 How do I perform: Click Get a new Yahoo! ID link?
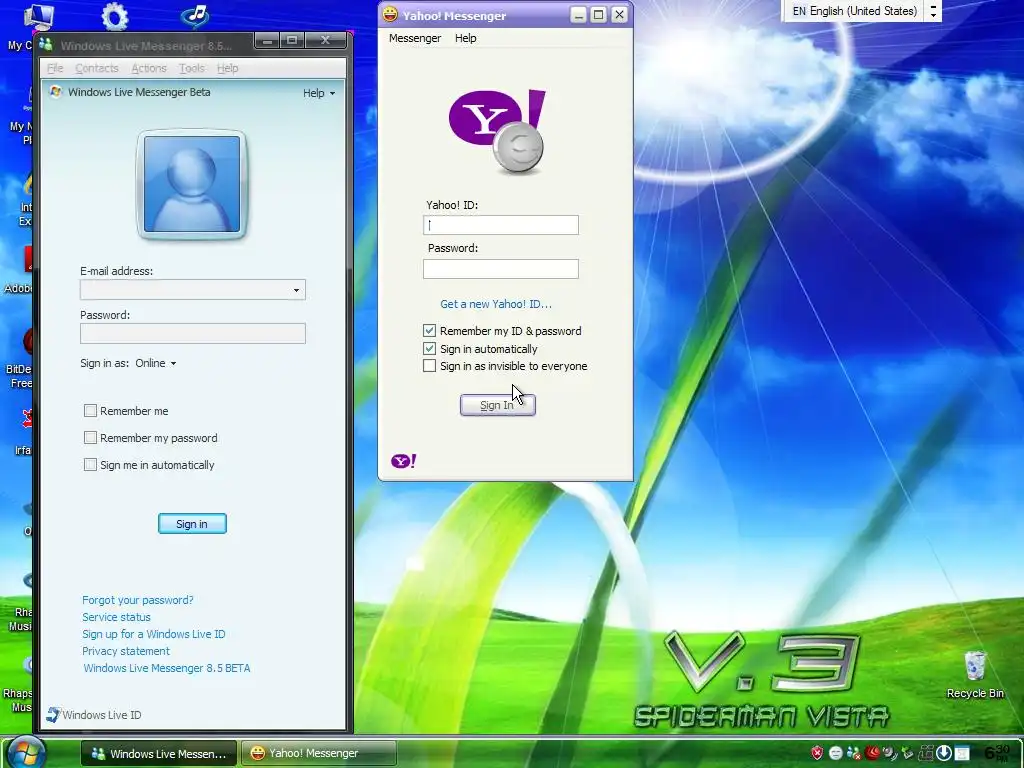coord(496,304)
